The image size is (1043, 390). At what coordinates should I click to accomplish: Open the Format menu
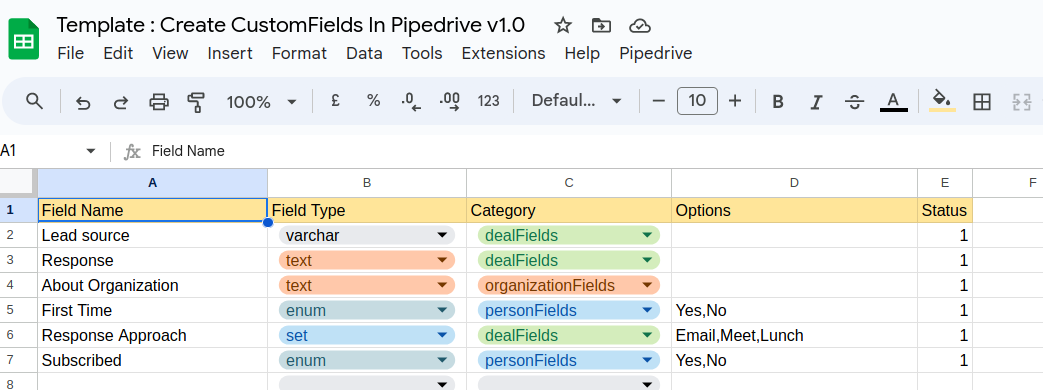pos(299,53)
